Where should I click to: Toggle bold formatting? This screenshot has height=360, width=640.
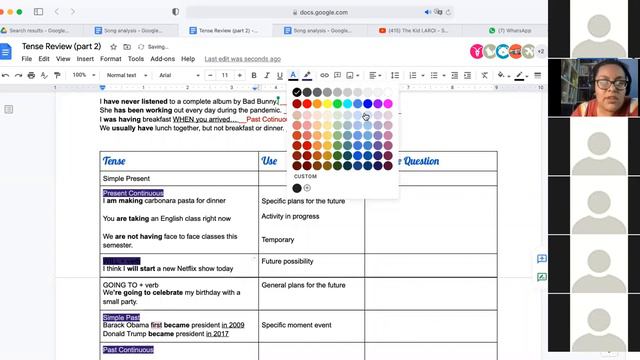tap(254, 75)
